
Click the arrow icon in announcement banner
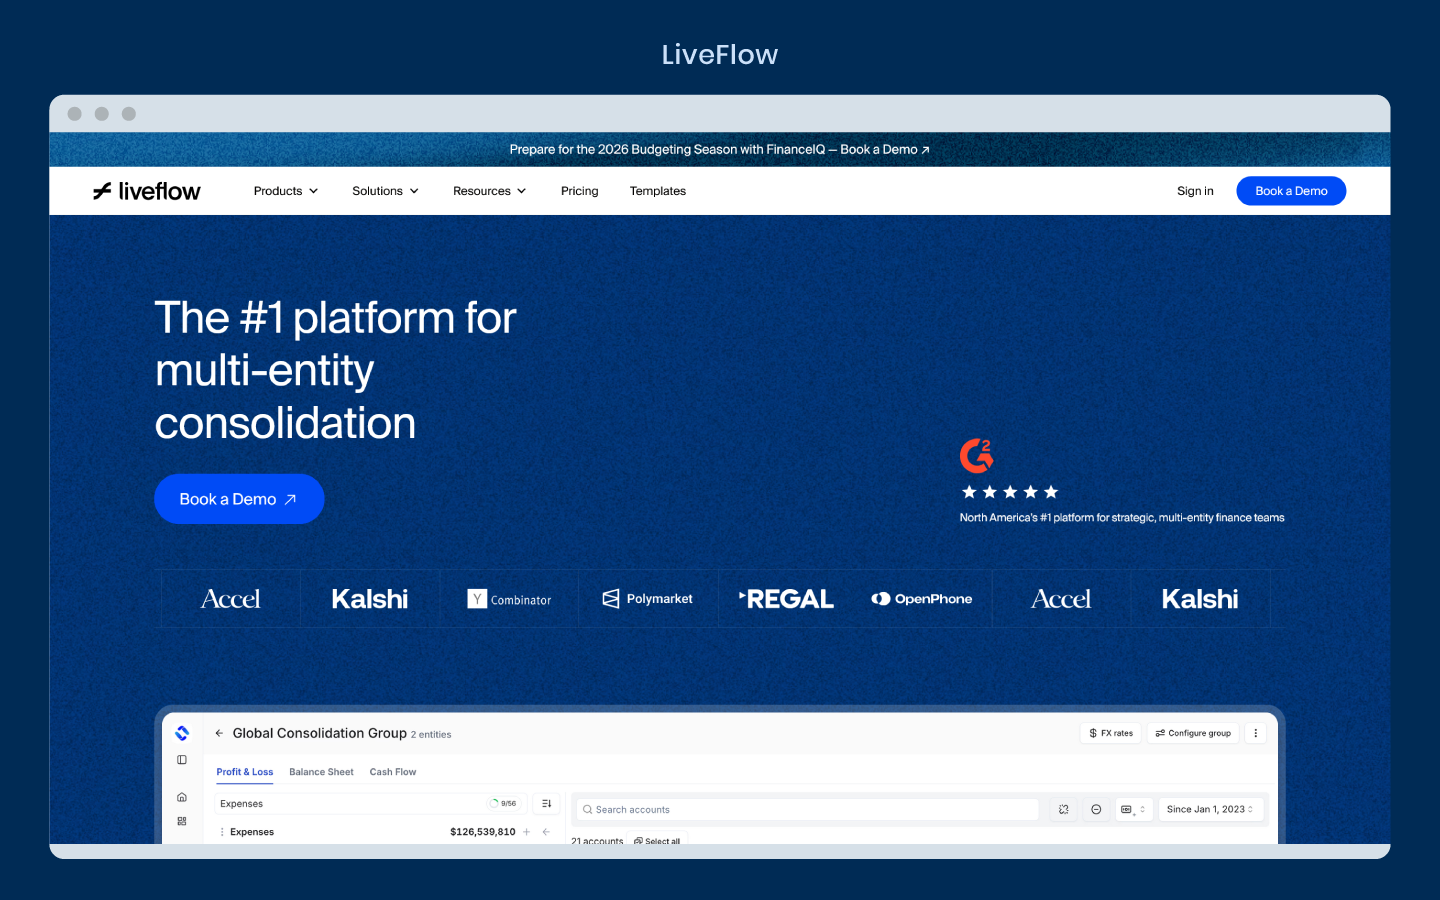click(926, 150)
